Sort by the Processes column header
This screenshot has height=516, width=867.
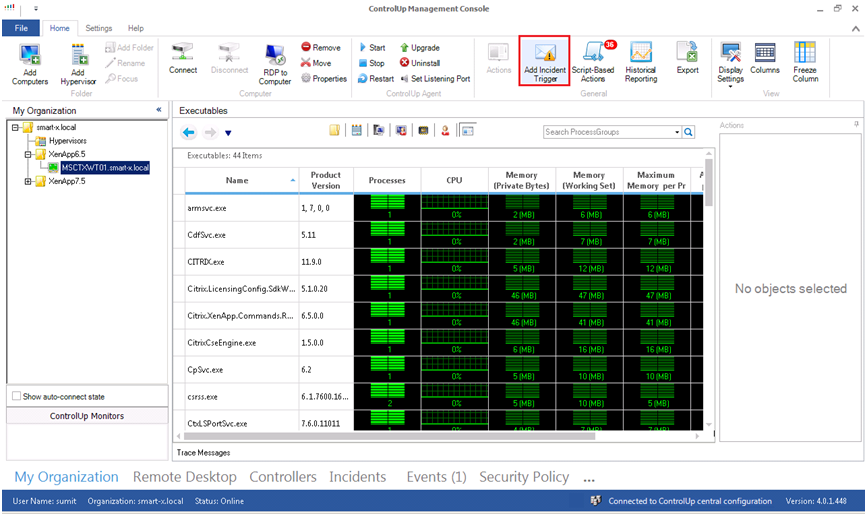(x=387, y=180)
